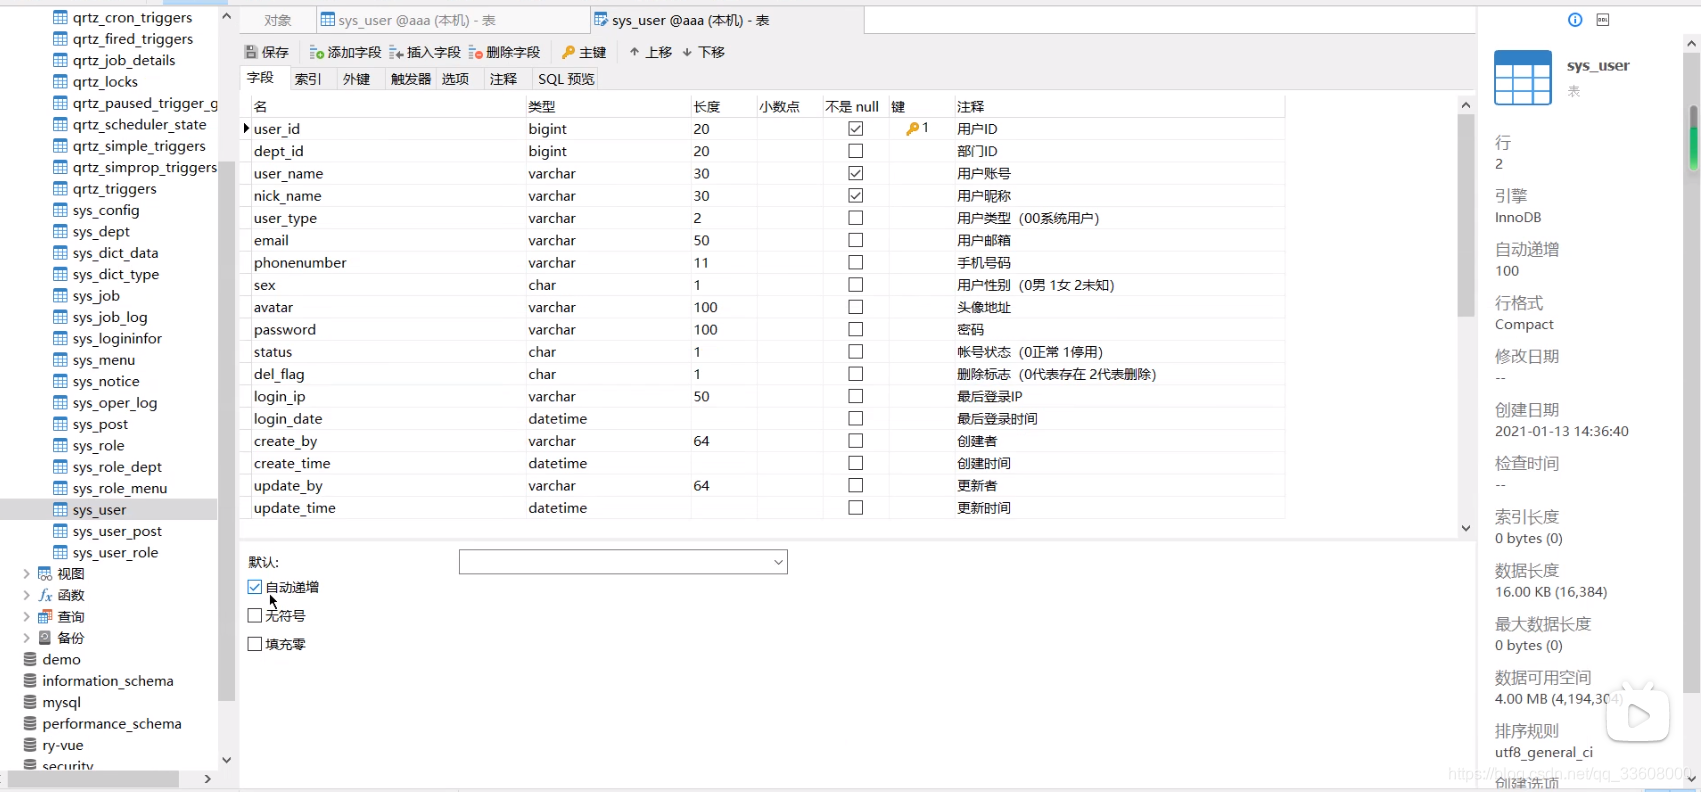Open the ry-vue database
This screenshot has width=1701, height=792.
click(x=62, y=746)
